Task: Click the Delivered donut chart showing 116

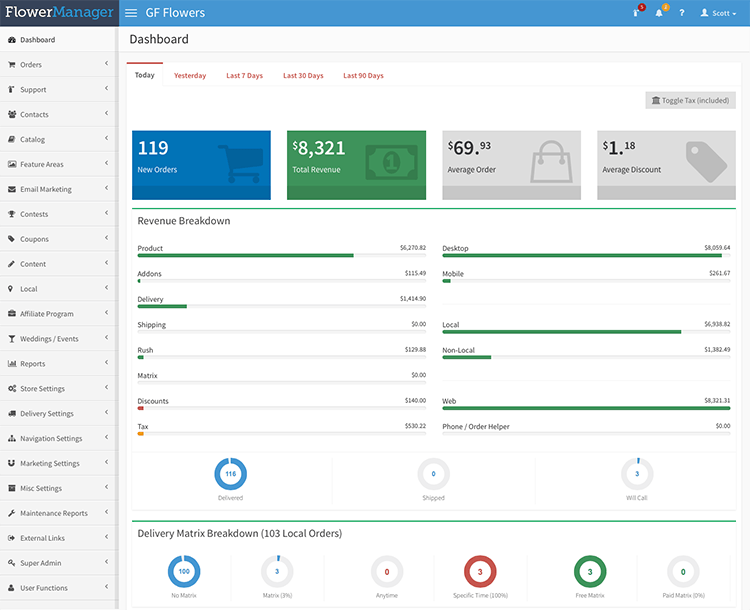Action: [230, 474]
